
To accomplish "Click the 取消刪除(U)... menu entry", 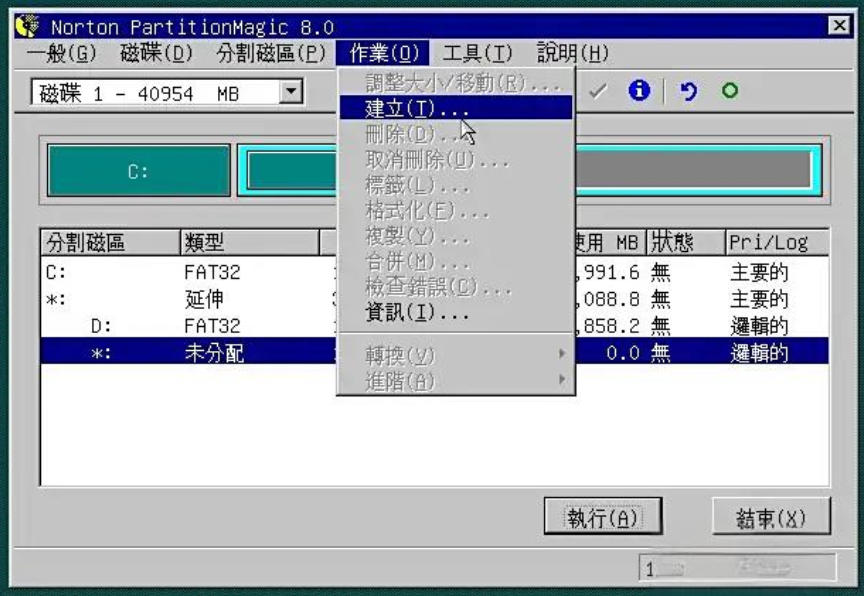I will coord(456,160).
